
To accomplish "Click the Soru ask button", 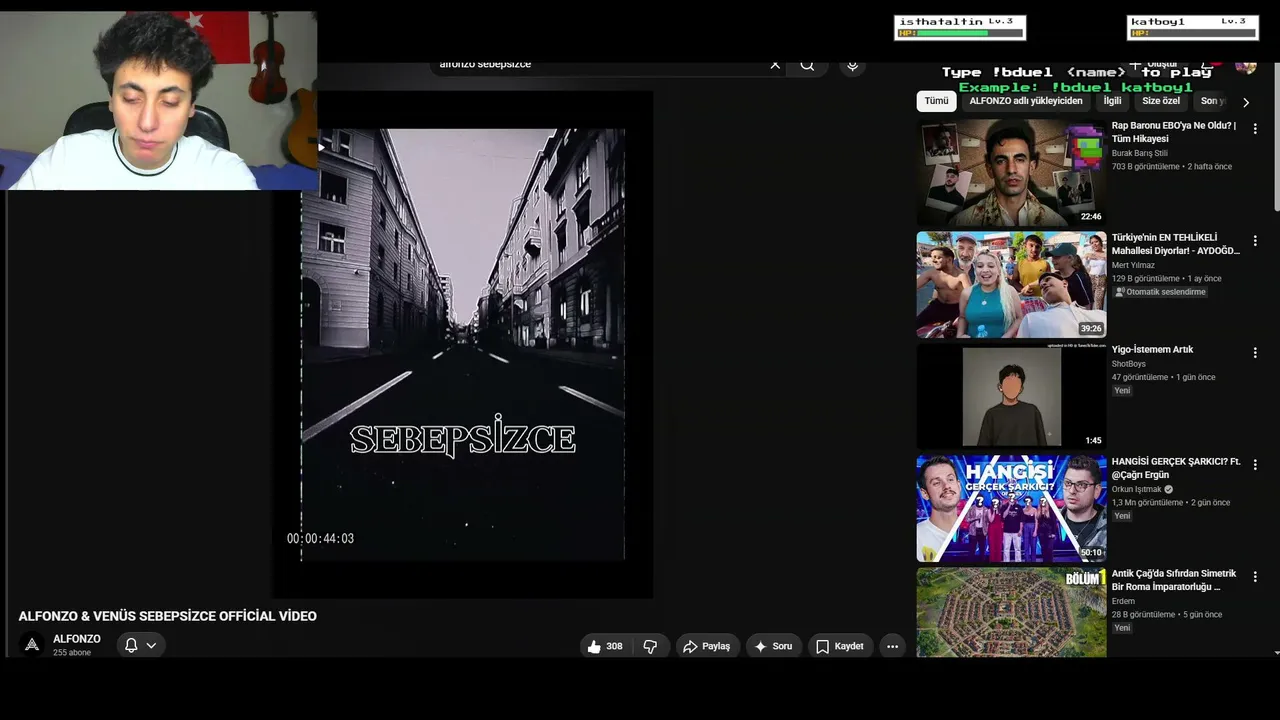I will pos(773,646).
